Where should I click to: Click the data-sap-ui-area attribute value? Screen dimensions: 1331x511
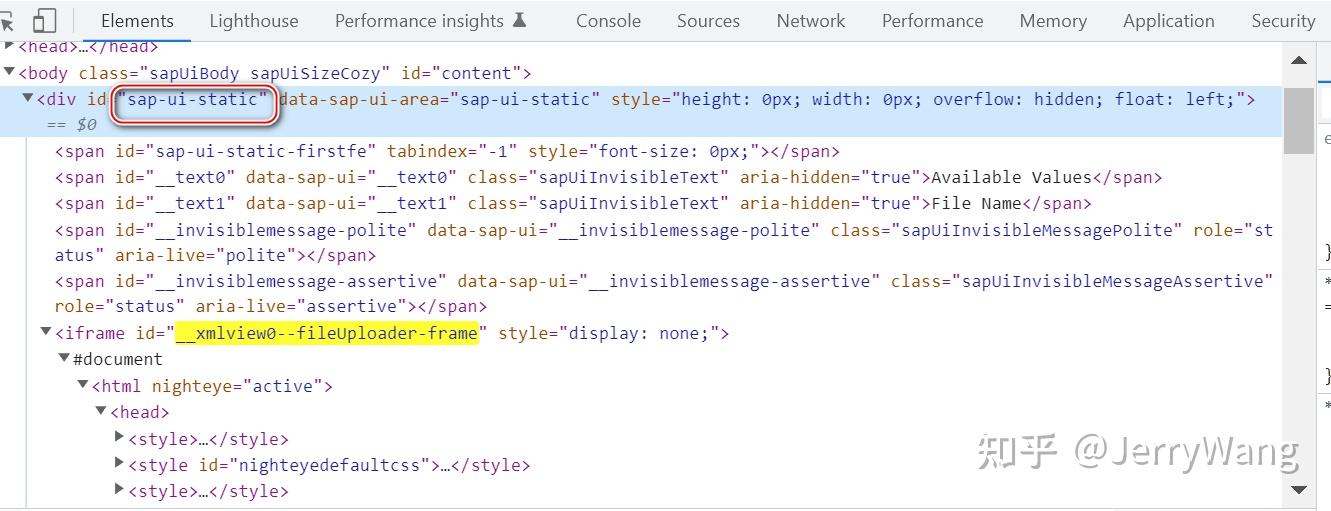click(529, 99)
